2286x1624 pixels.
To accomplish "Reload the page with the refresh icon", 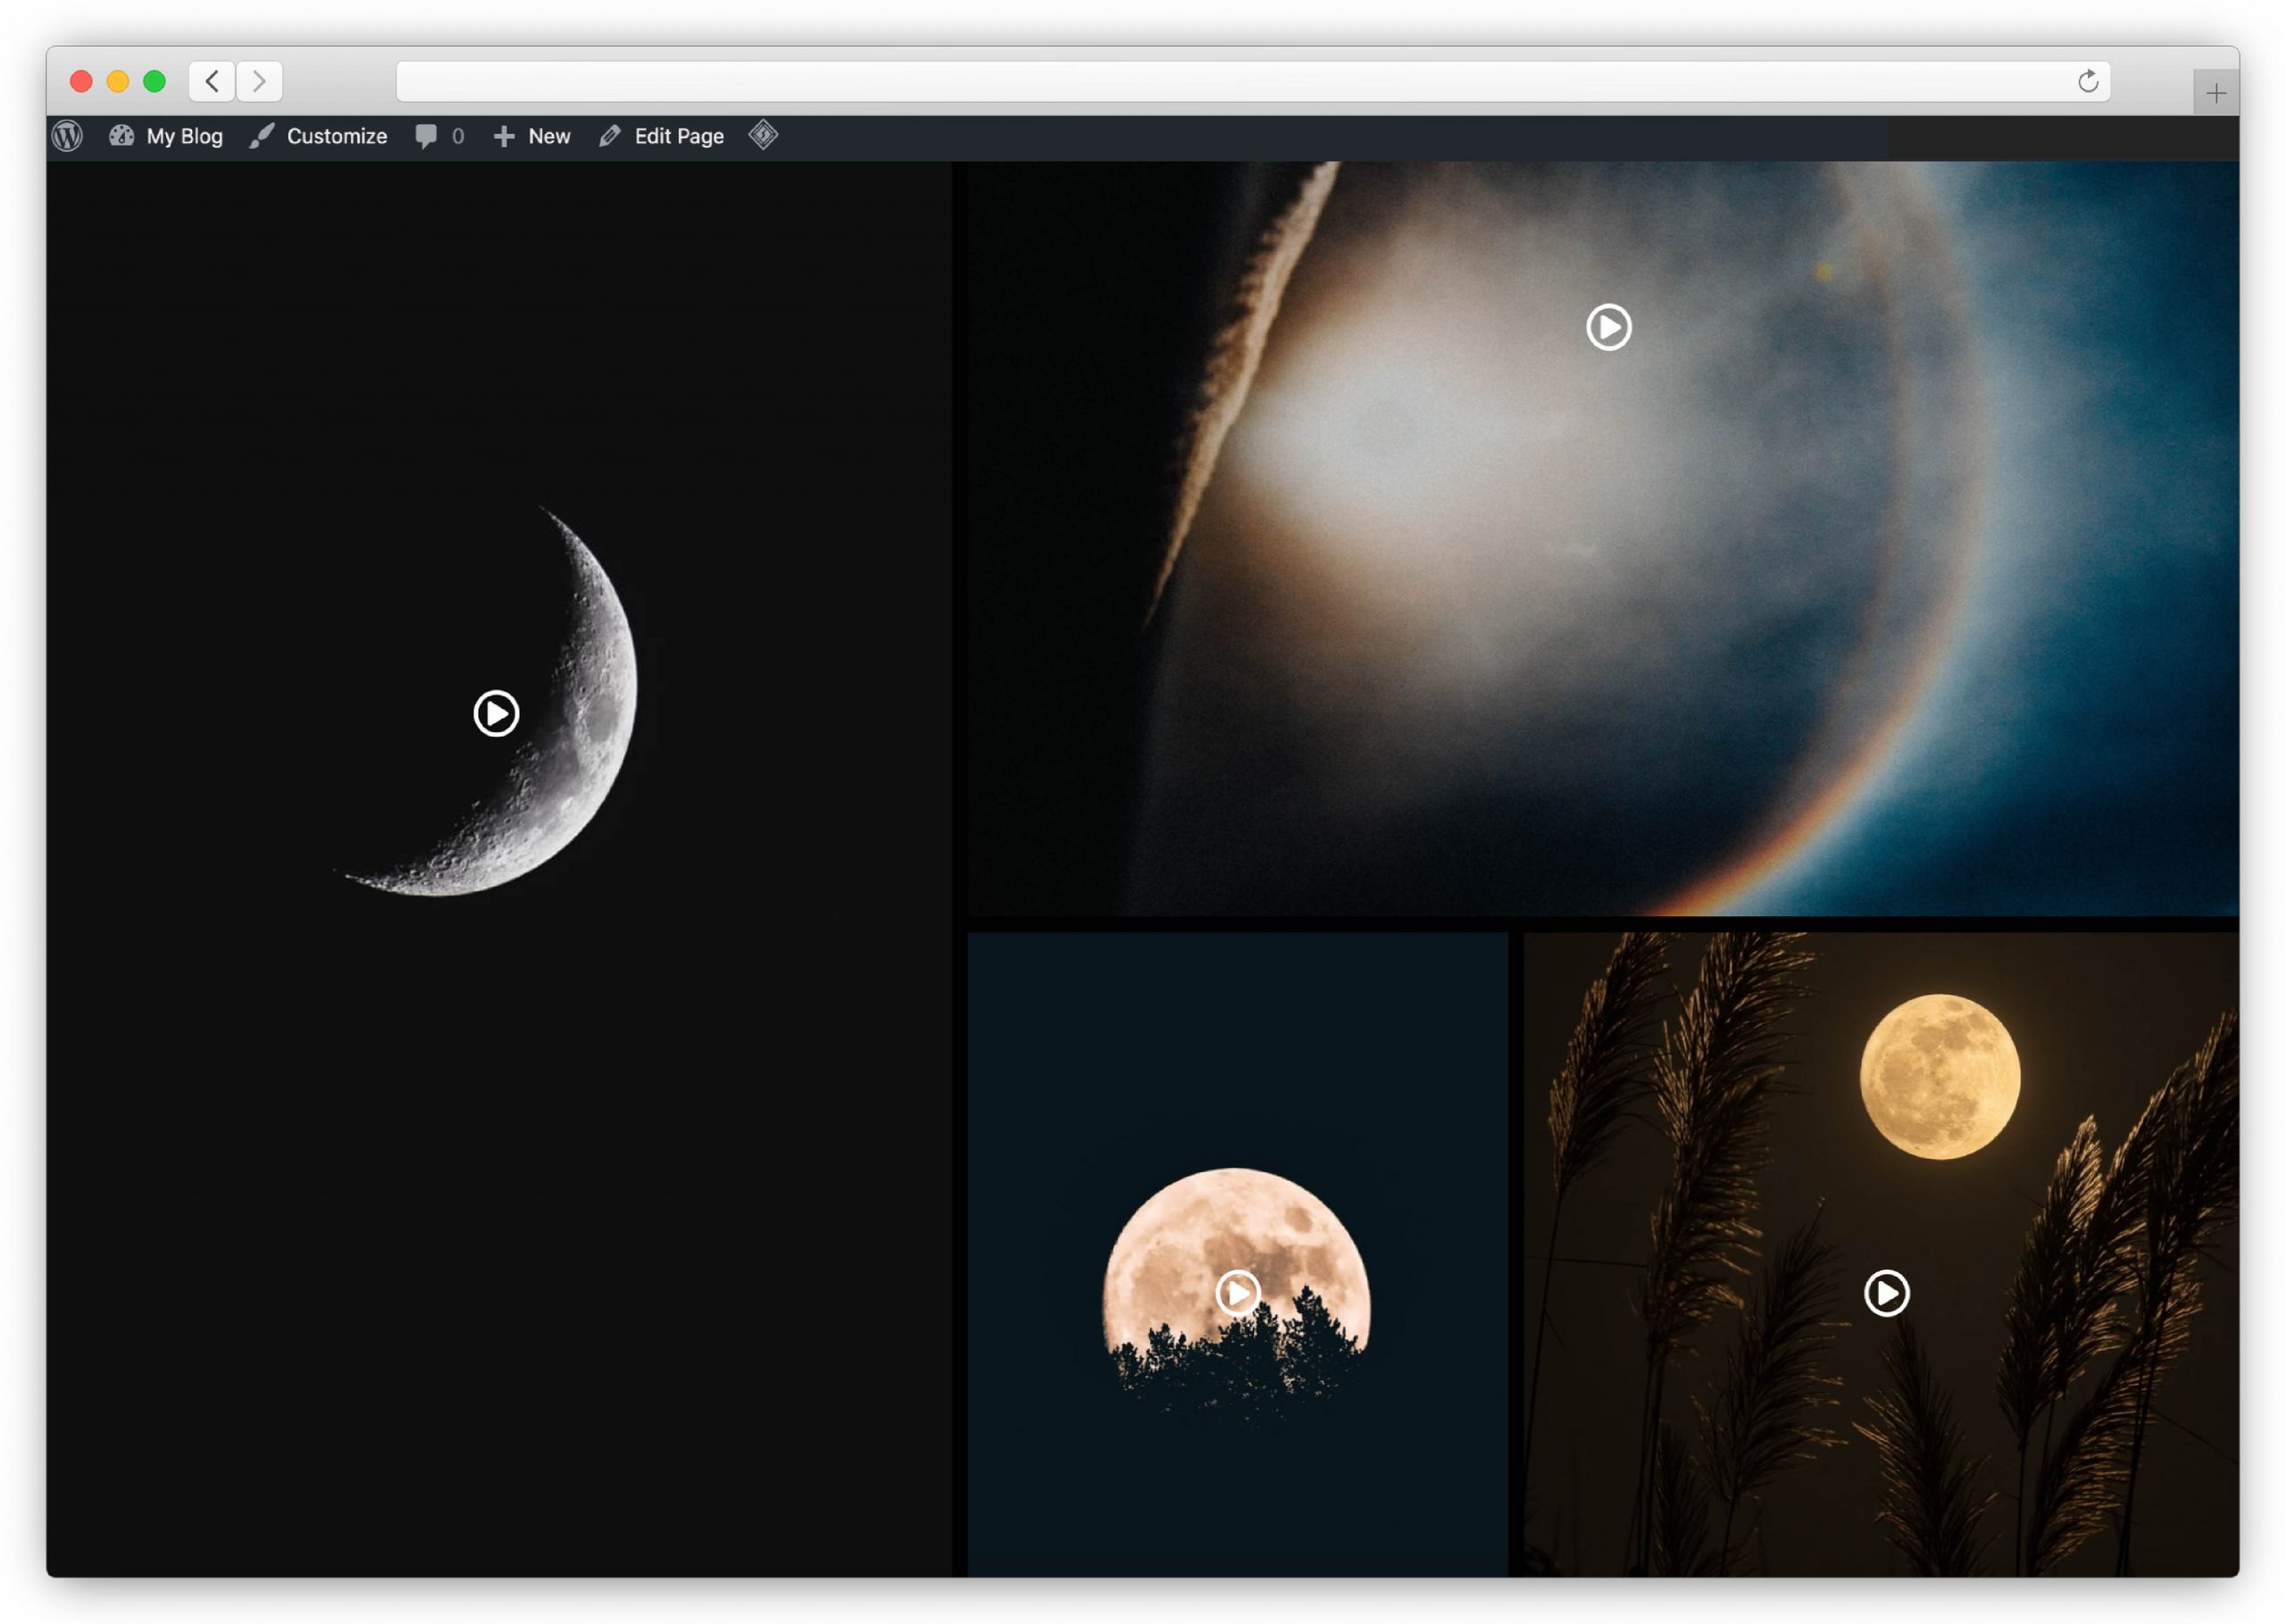I will pyautogui.click(x=2088, y=81).
